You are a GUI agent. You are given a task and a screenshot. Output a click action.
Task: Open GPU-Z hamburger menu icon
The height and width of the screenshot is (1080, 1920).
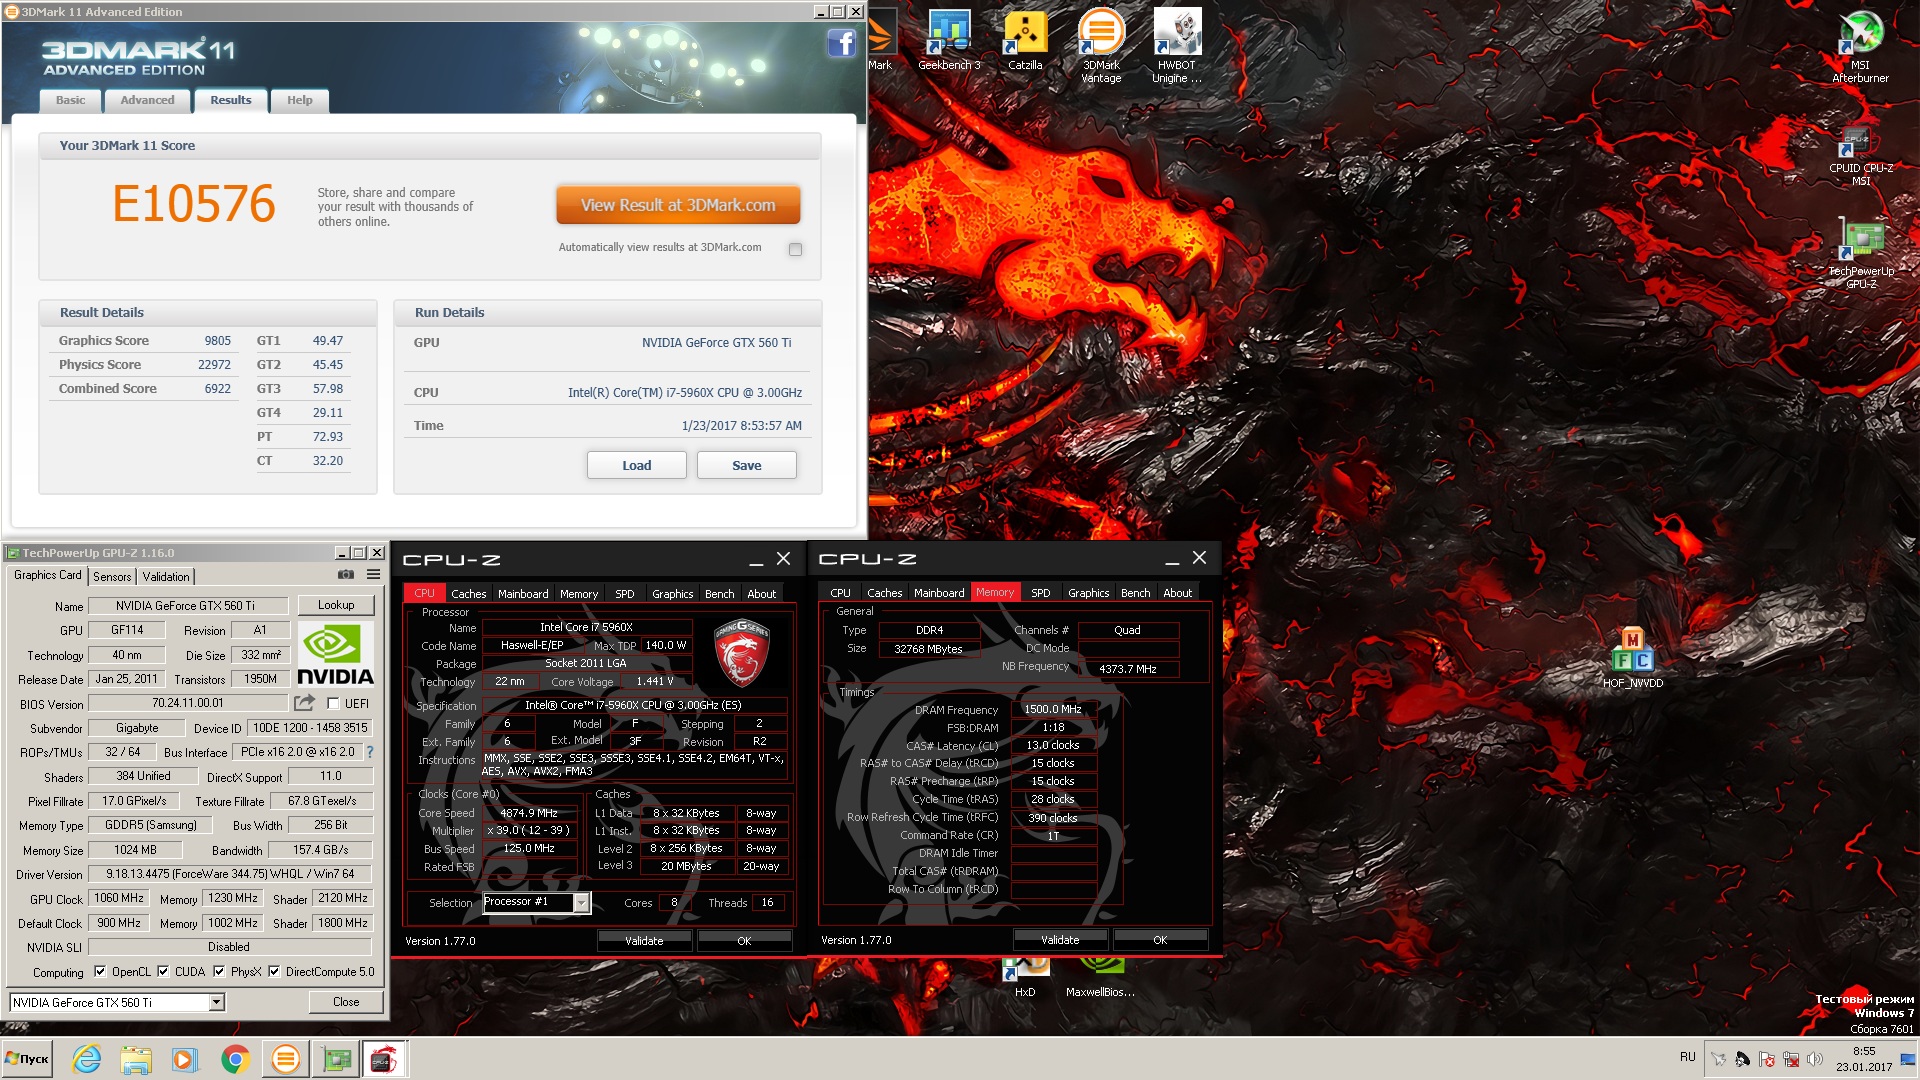click(x=373, y=575)
